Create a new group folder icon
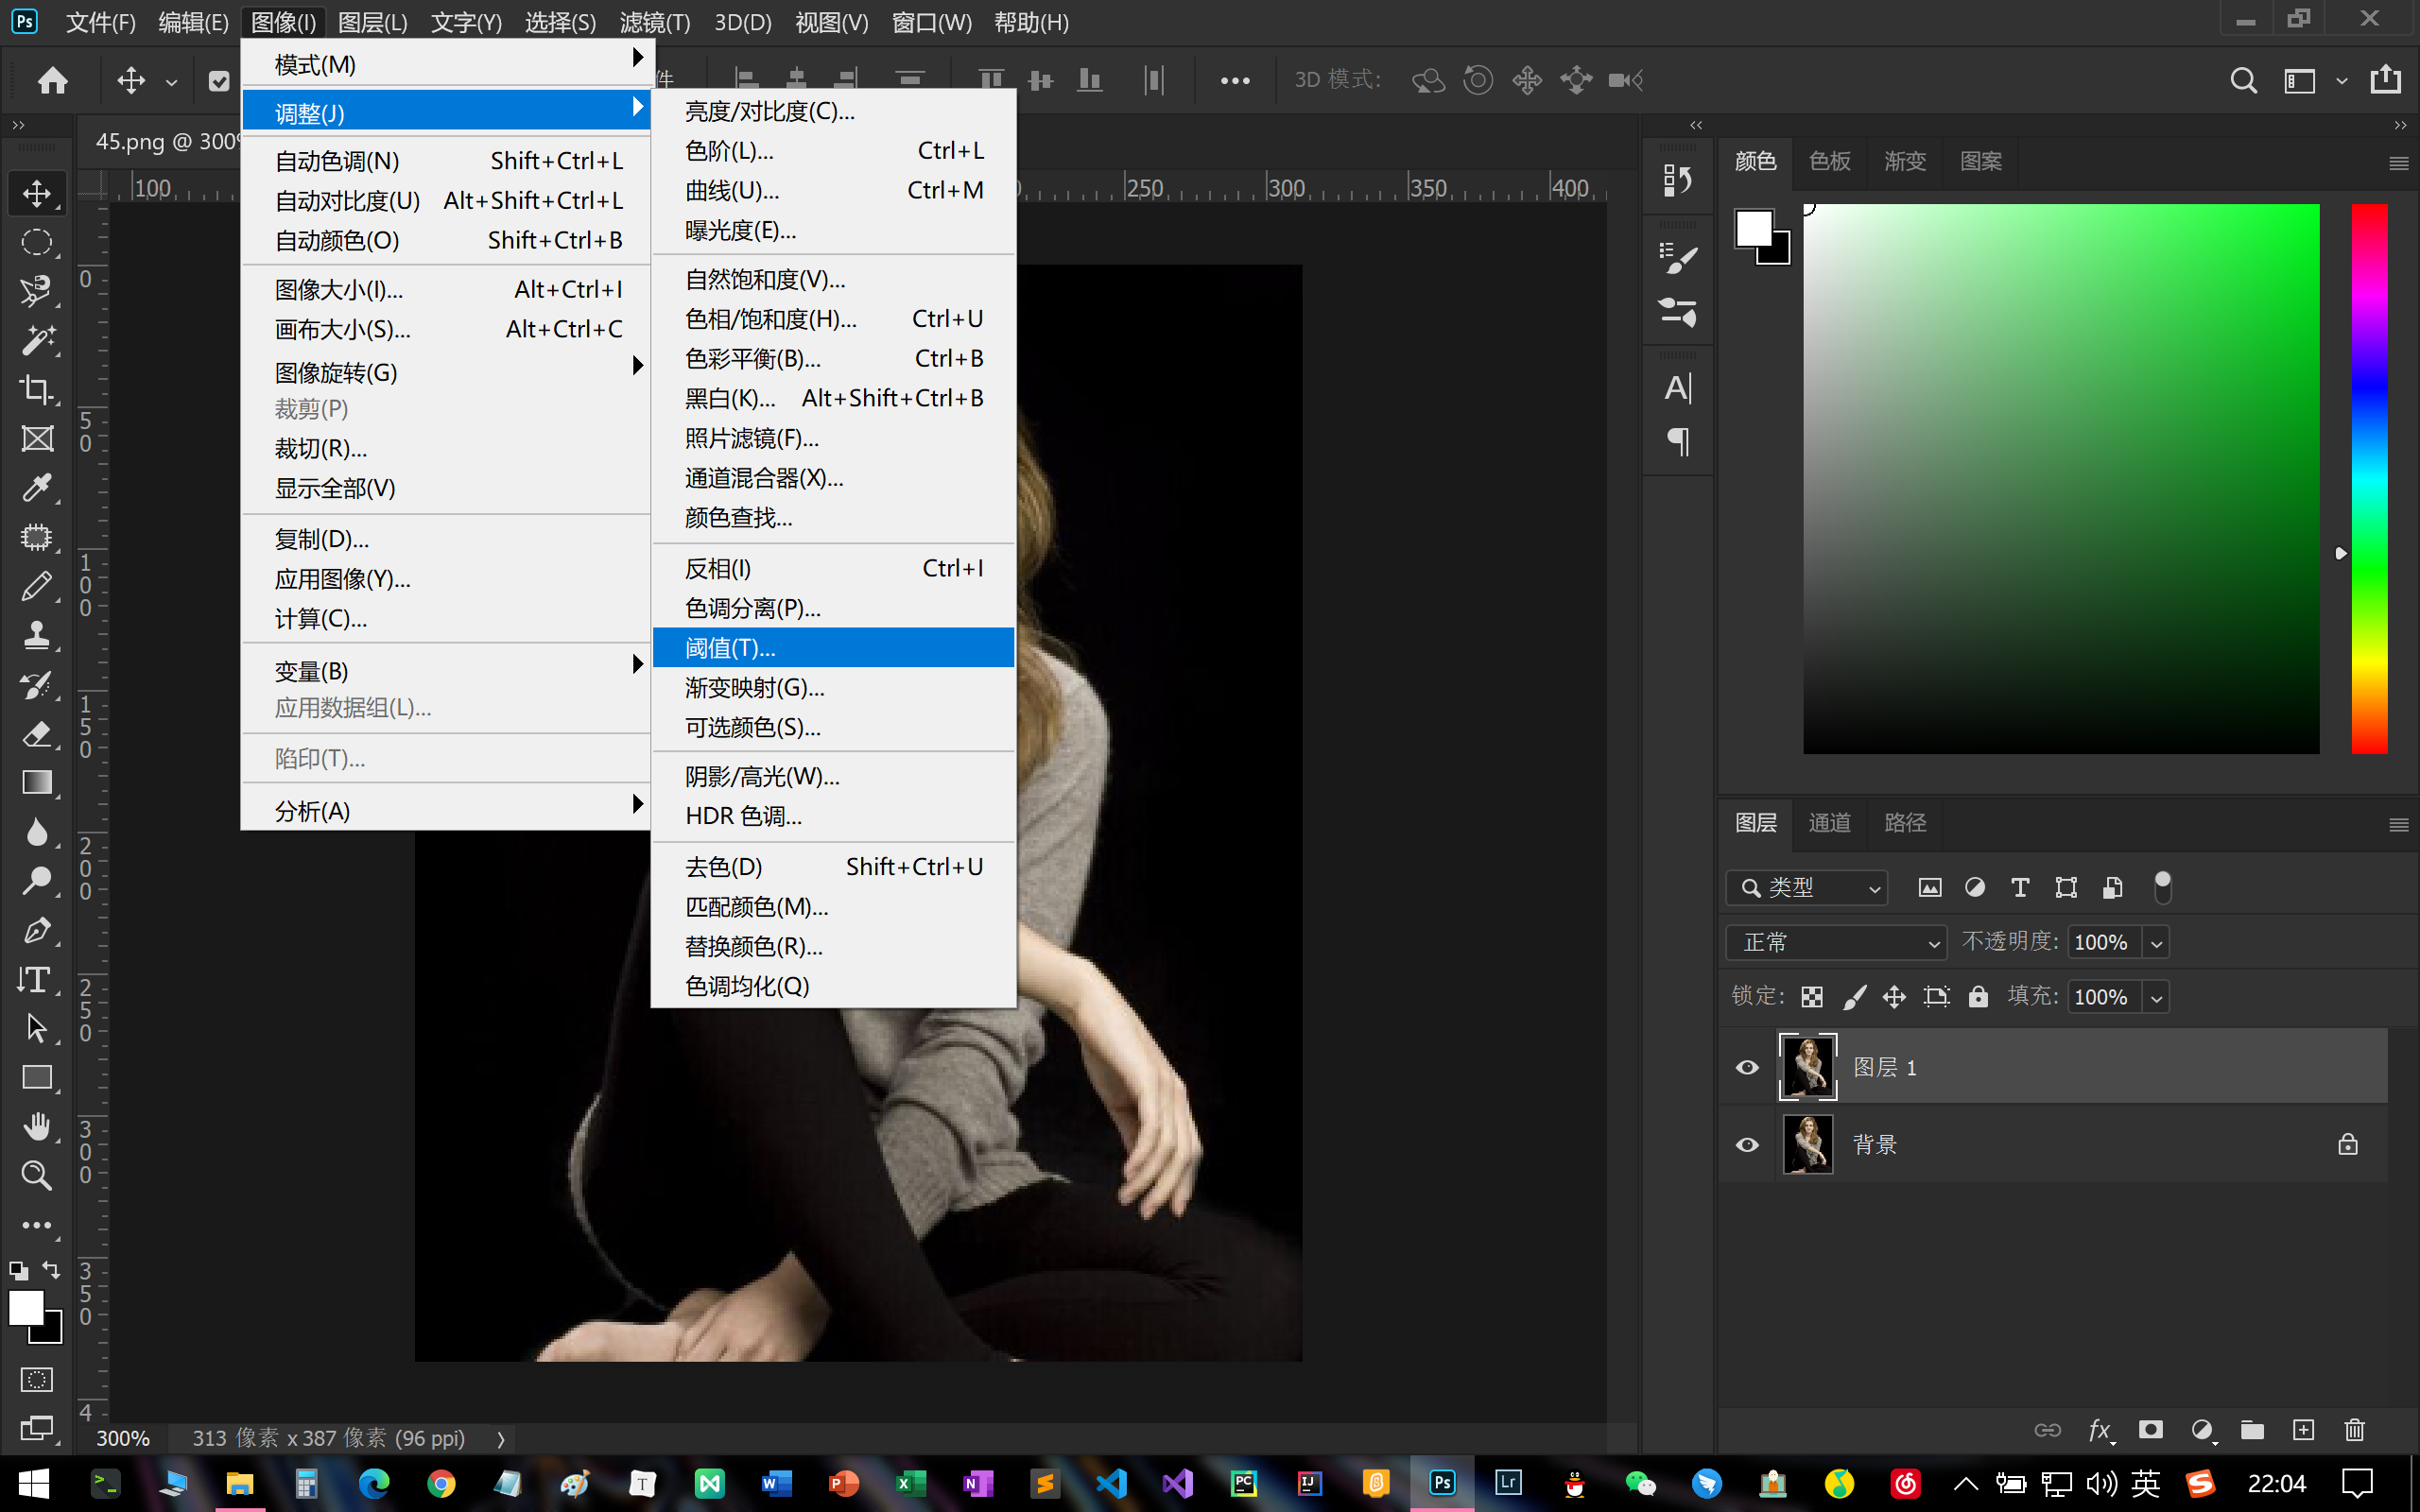2420x1512 pixels. coord(2252,1430)
